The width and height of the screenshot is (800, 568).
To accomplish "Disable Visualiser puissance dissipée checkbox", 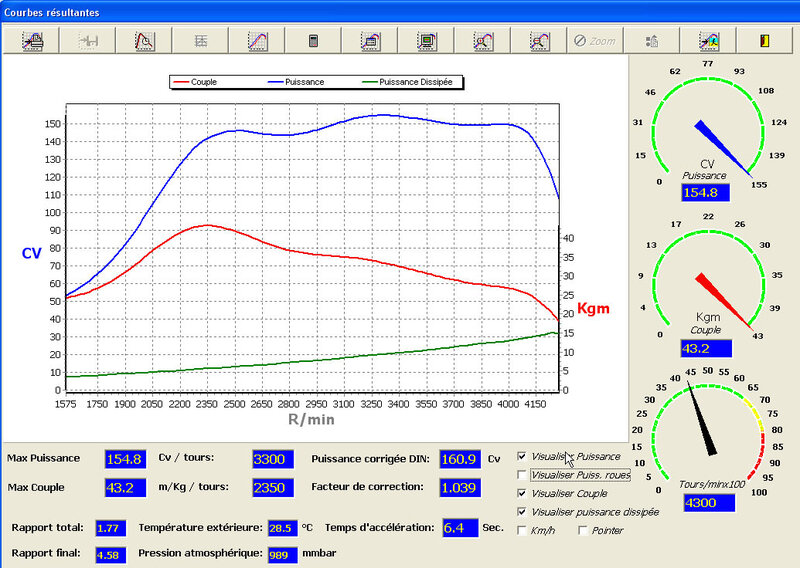I will [x=522, y=512].
